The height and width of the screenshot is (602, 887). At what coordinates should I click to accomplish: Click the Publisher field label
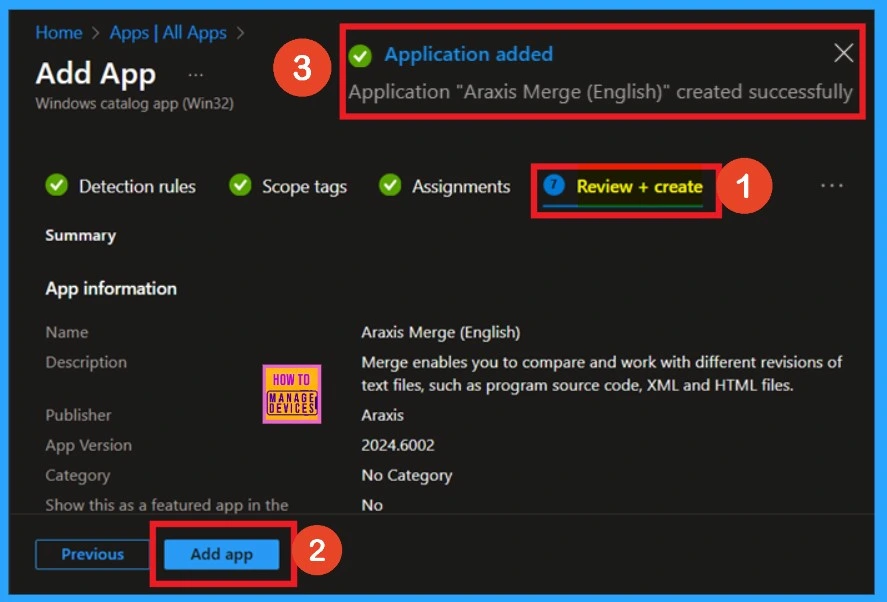(x=78, y=415)
